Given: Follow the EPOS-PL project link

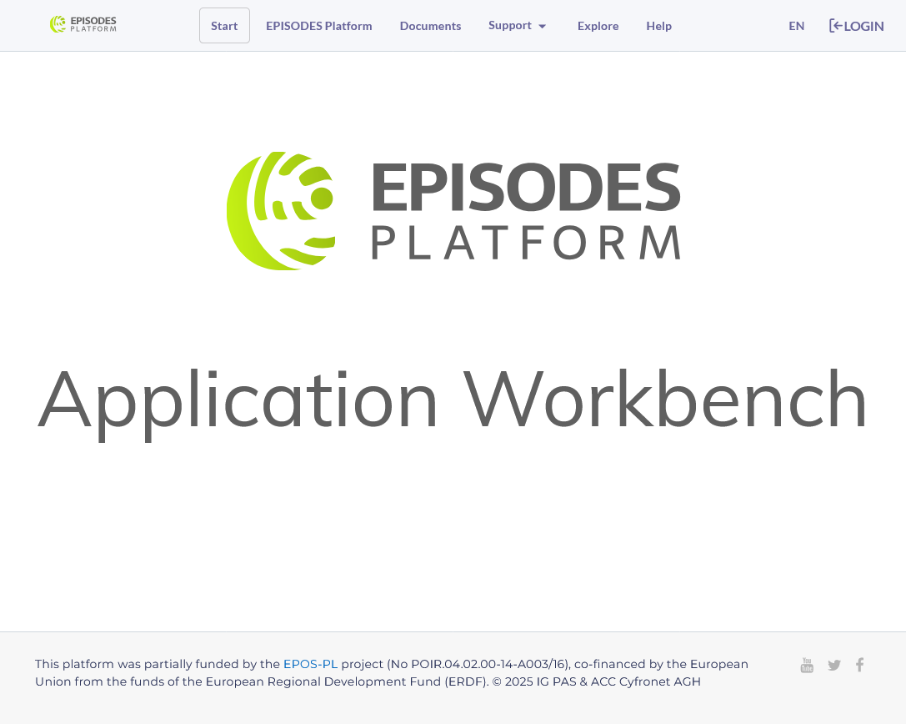Looking at the screenshot, I should [310, 664].
